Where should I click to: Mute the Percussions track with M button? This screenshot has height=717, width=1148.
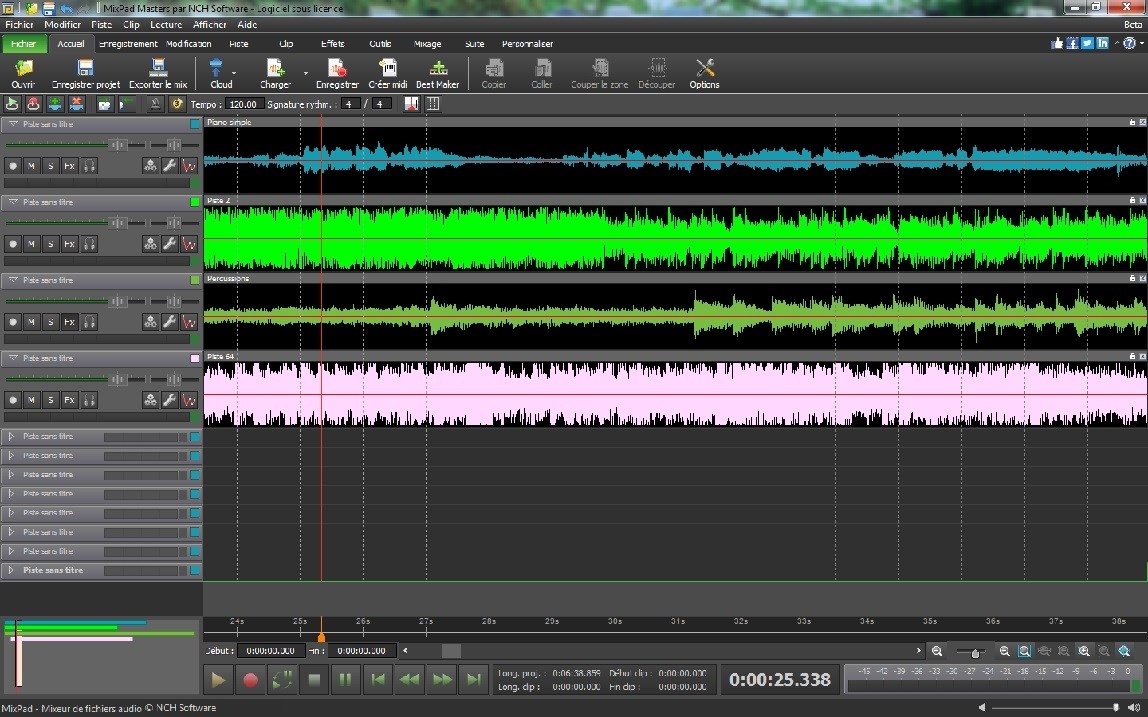[32, 322]
